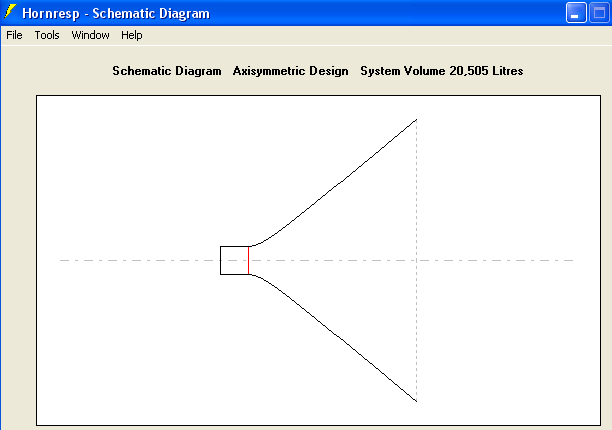Click the dashed vertical horn mouth line
This screenshot has width=612, height=430.
click(x=416, y=200)
